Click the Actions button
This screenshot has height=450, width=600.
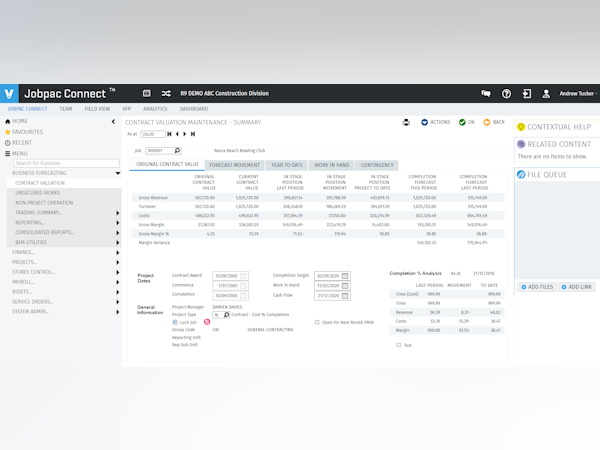[x=435, y=122]
